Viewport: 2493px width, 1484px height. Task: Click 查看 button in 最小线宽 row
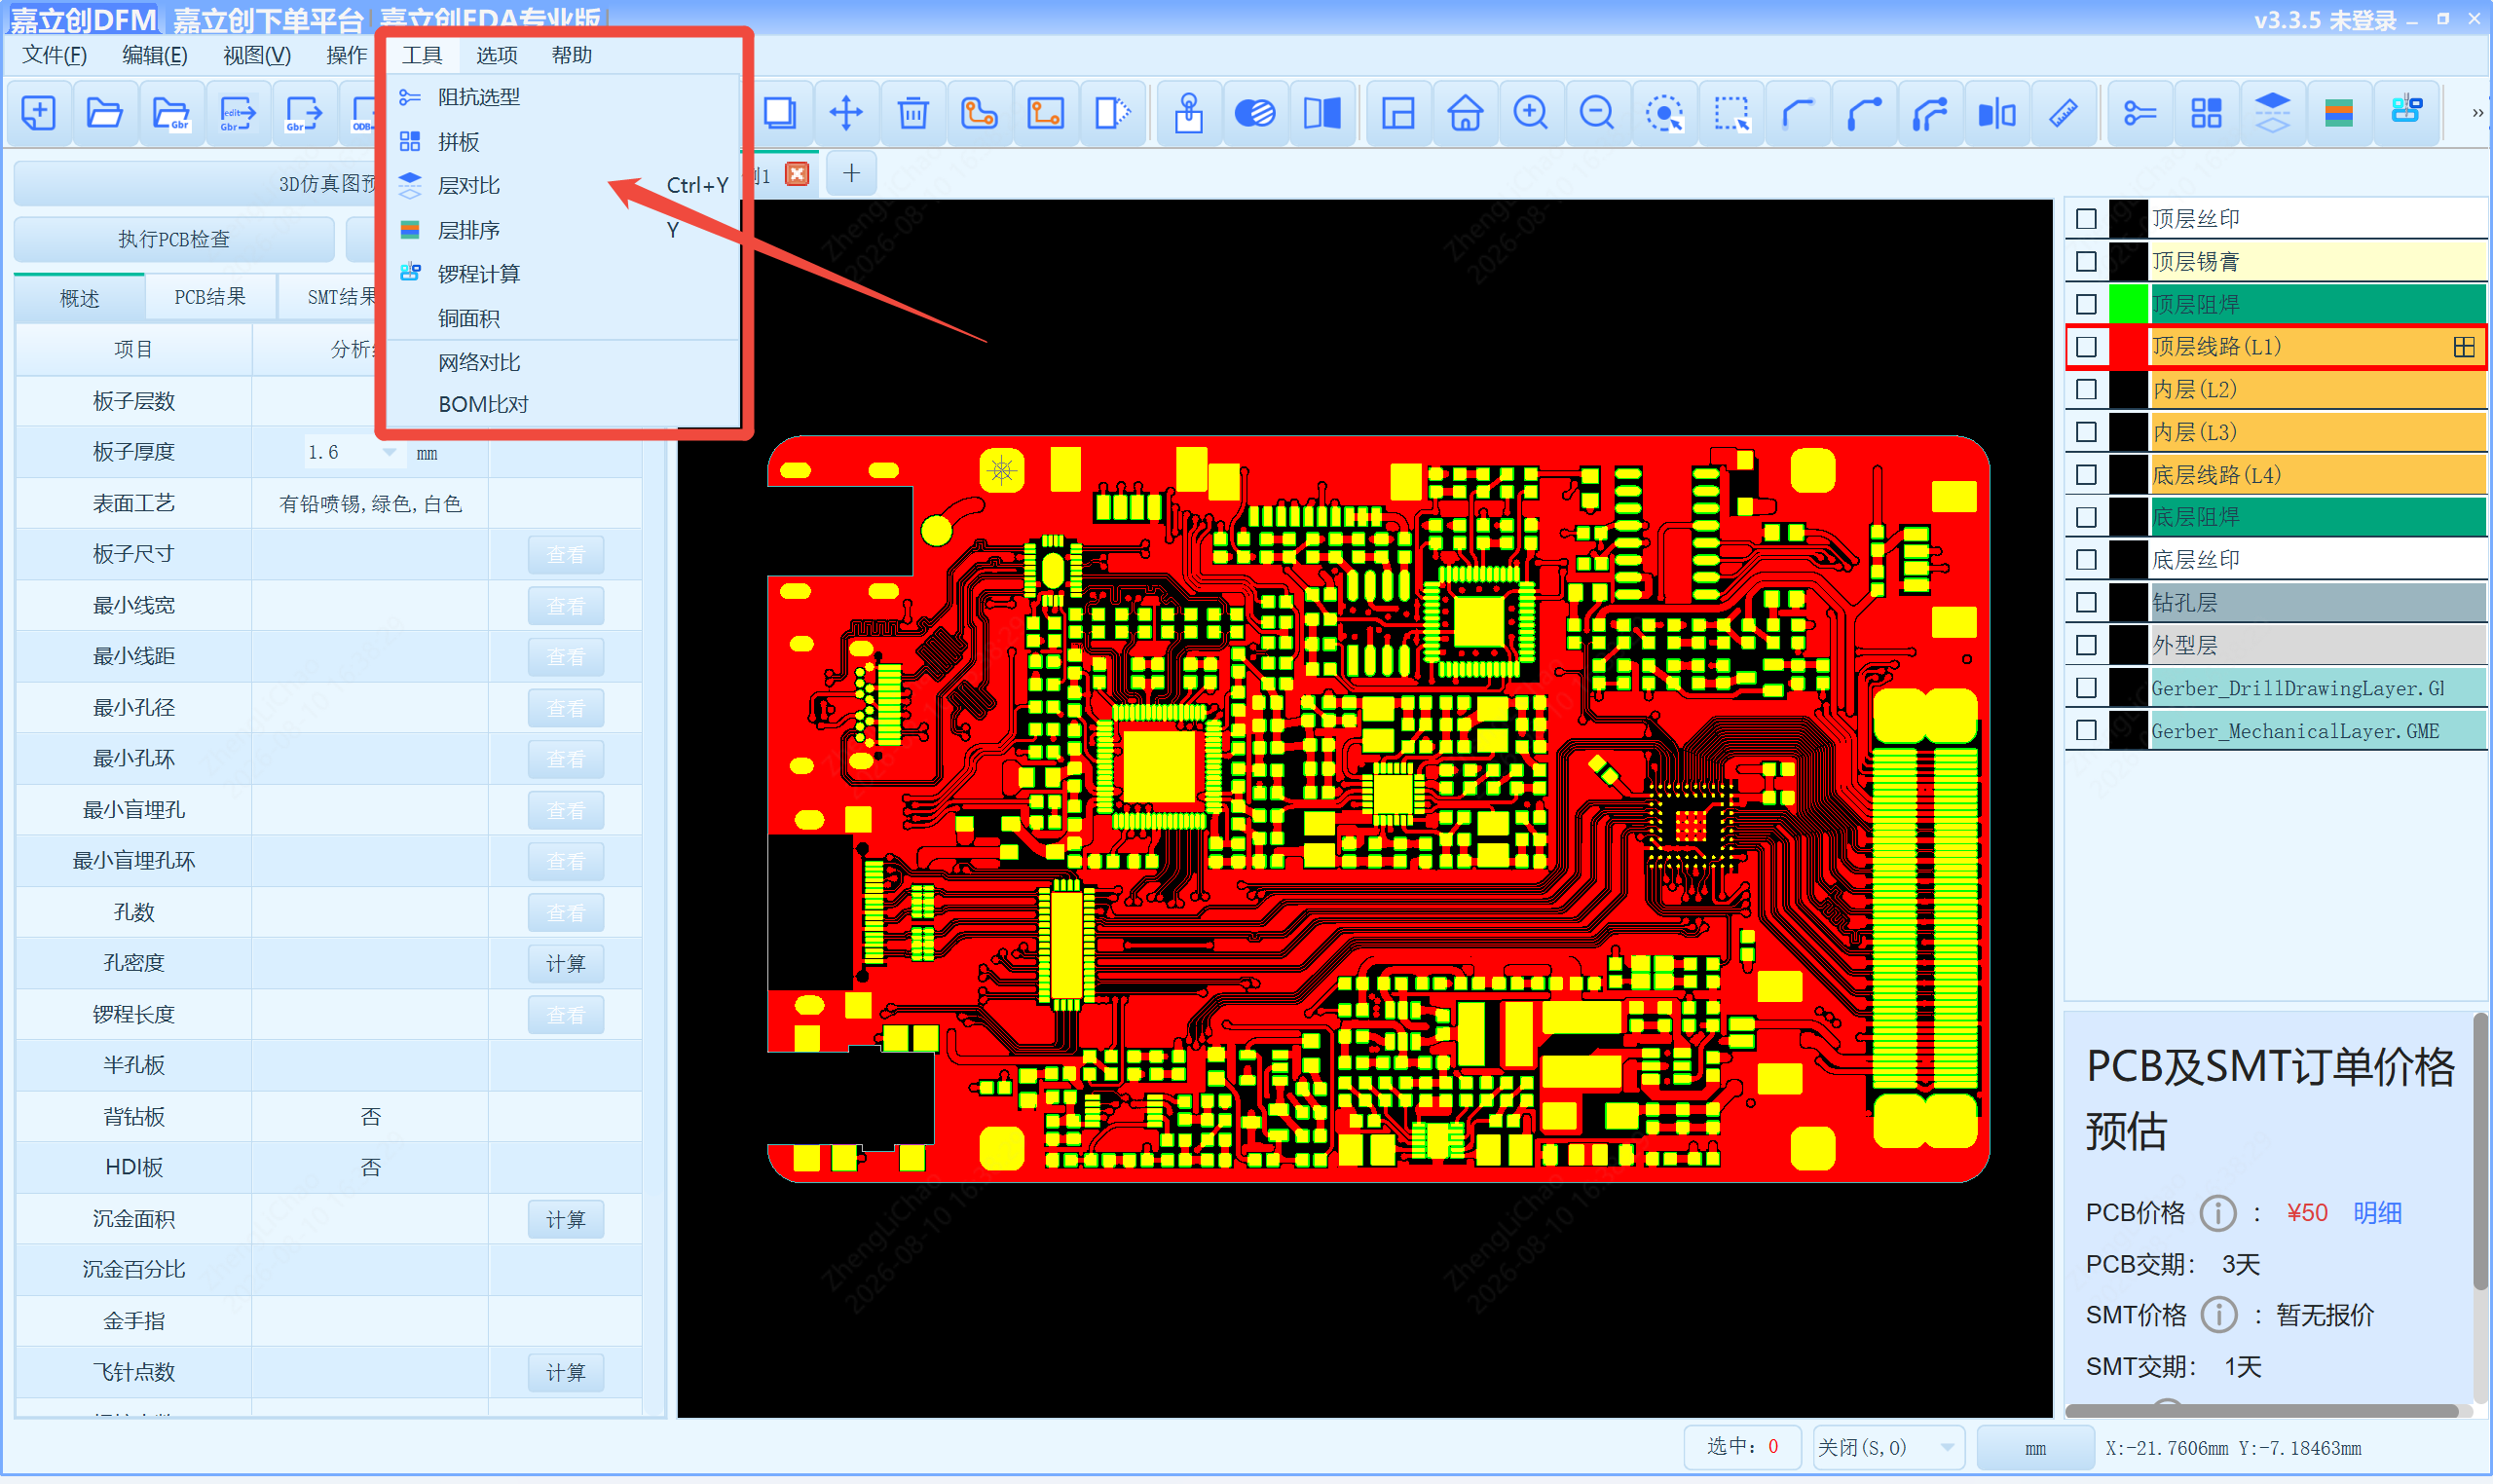click(x=566, y=607)
